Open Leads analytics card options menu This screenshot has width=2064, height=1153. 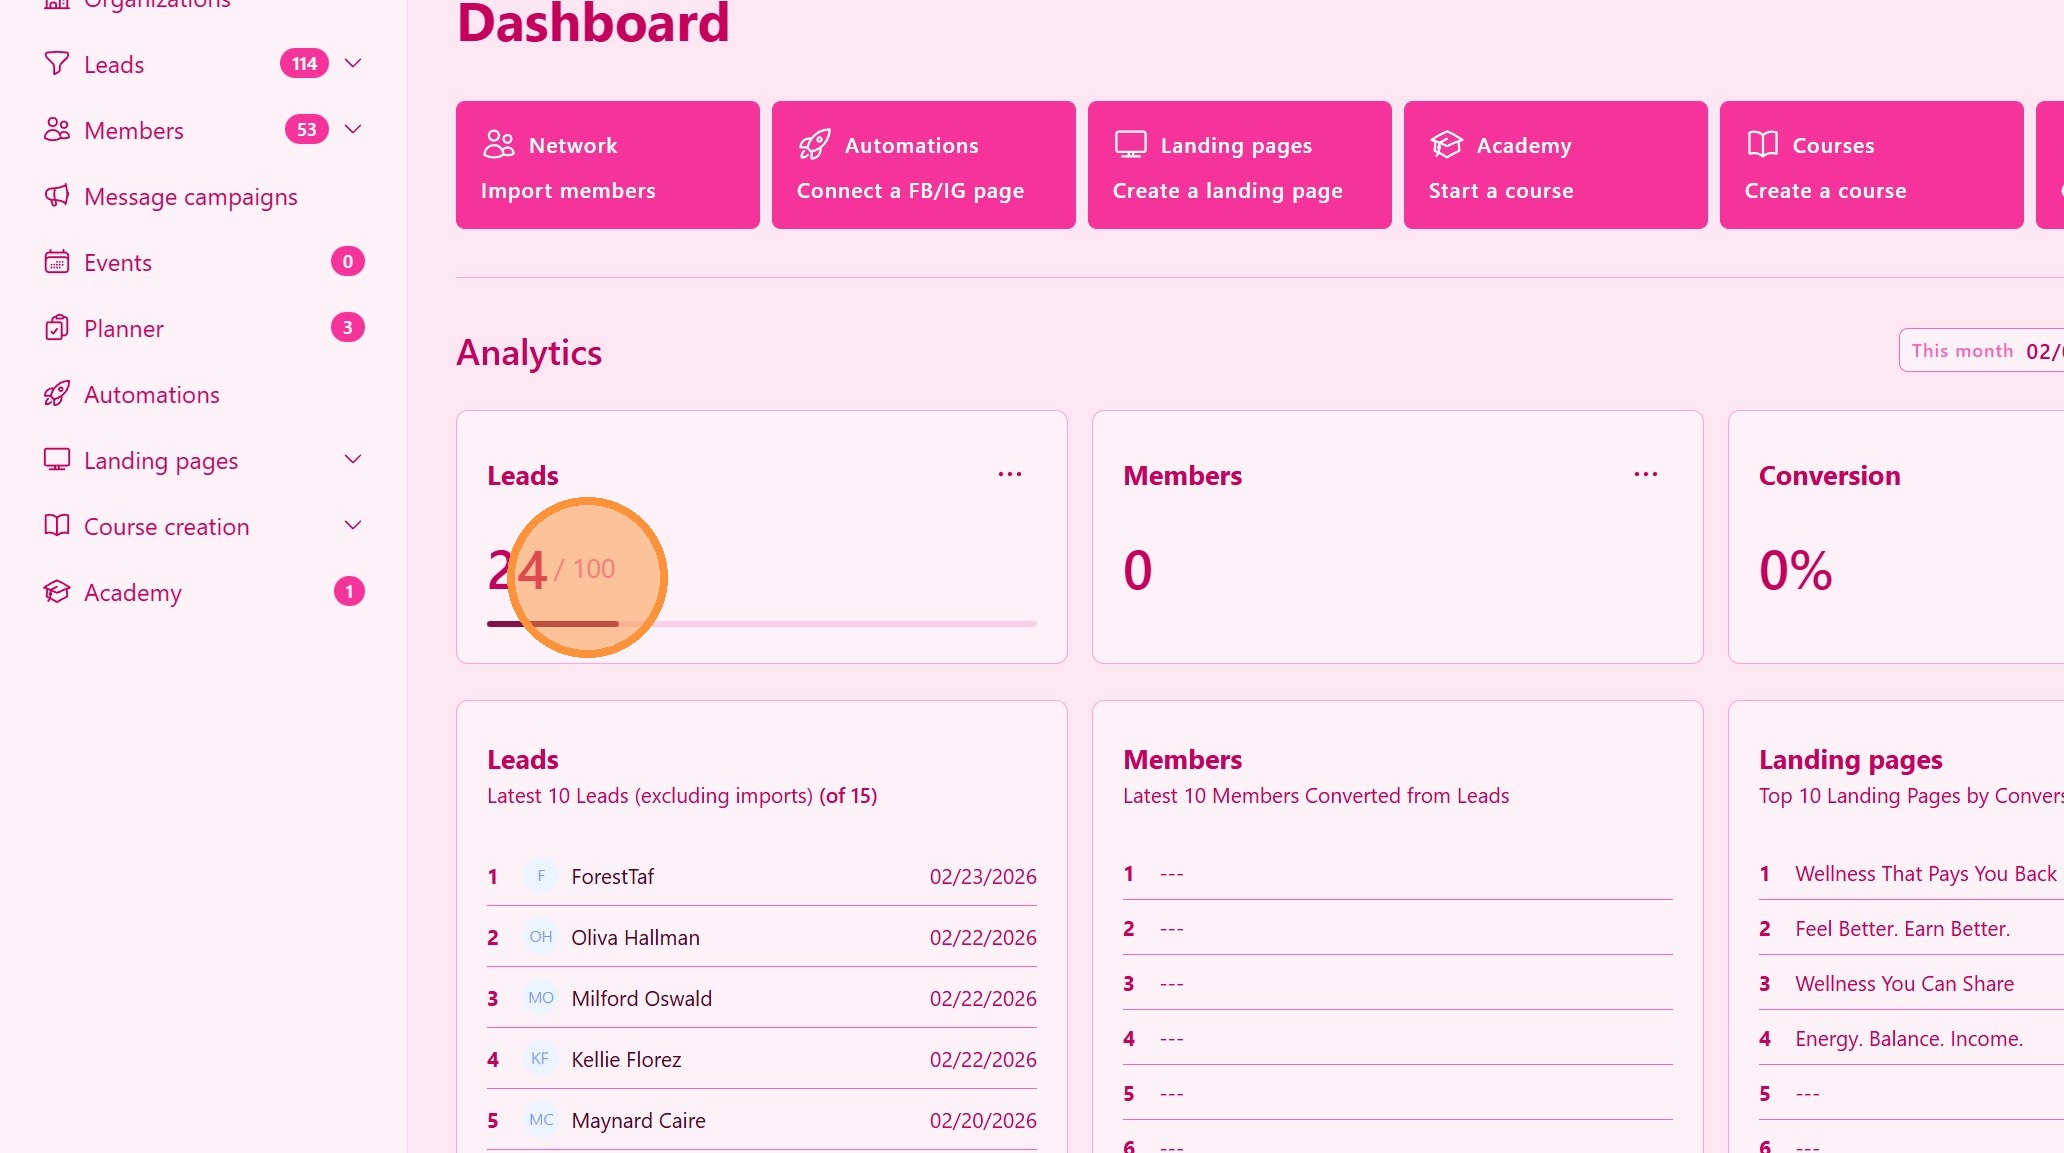(1010, 474)
